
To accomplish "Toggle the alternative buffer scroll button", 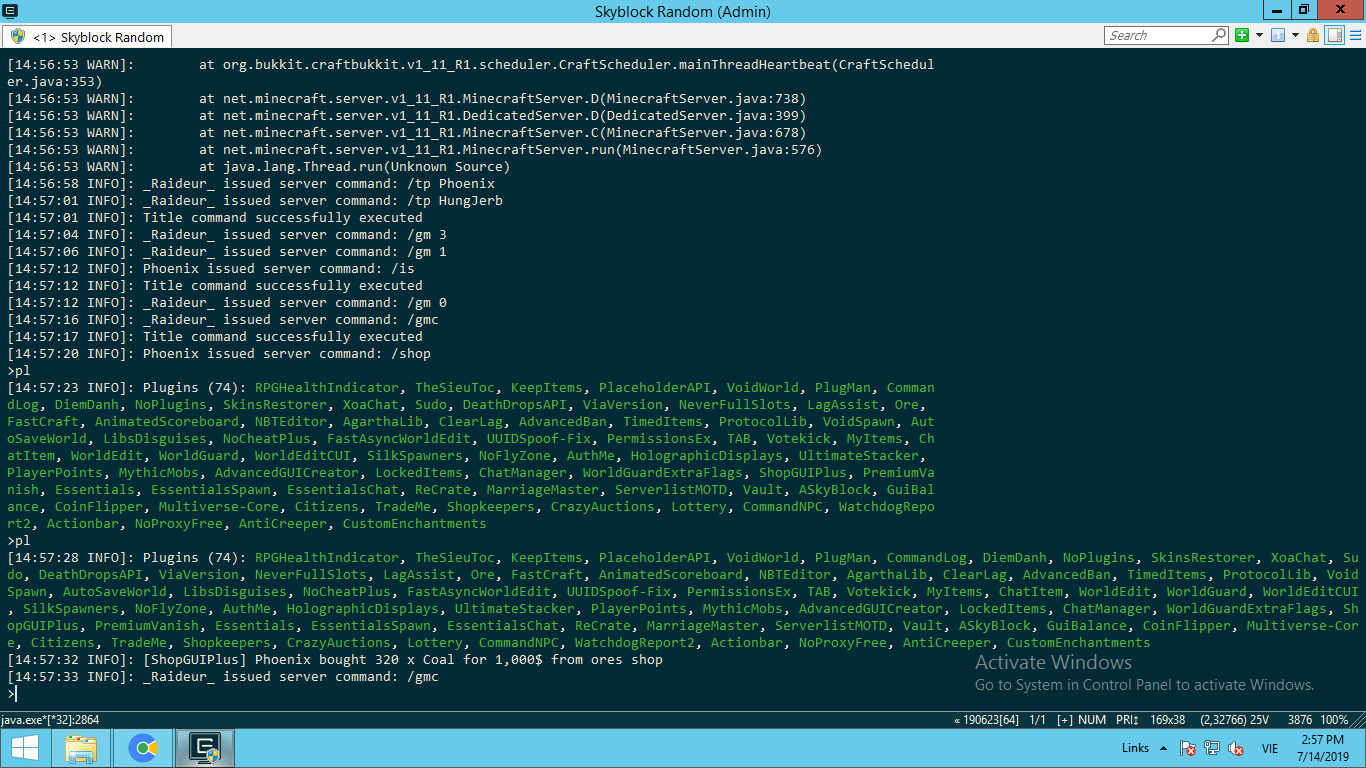I will coord(1334,35).
